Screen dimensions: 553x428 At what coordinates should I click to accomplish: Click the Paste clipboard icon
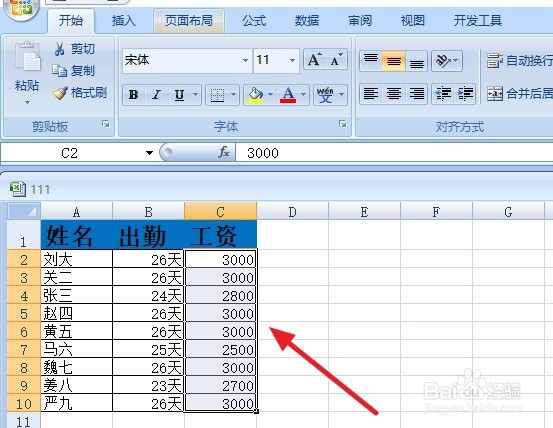point(28,56)
